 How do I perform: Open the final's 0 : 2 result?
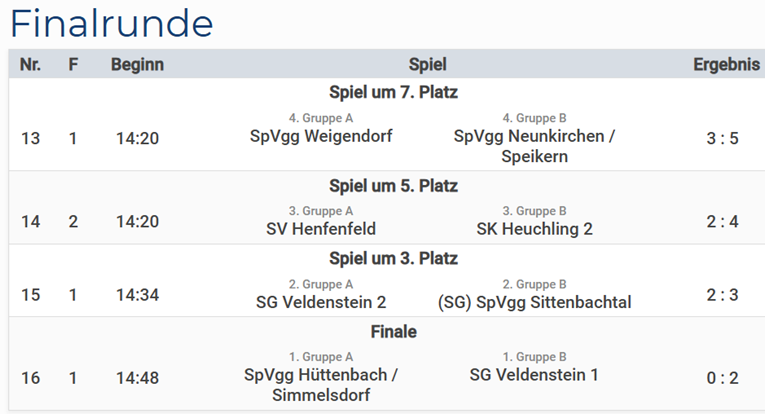click(722, 377)
